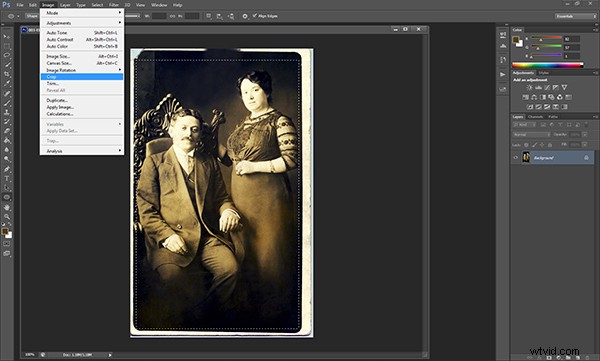Open Shape tool mode dropdown
Screen dimensions: 600x361
click(x=32, y=16)
